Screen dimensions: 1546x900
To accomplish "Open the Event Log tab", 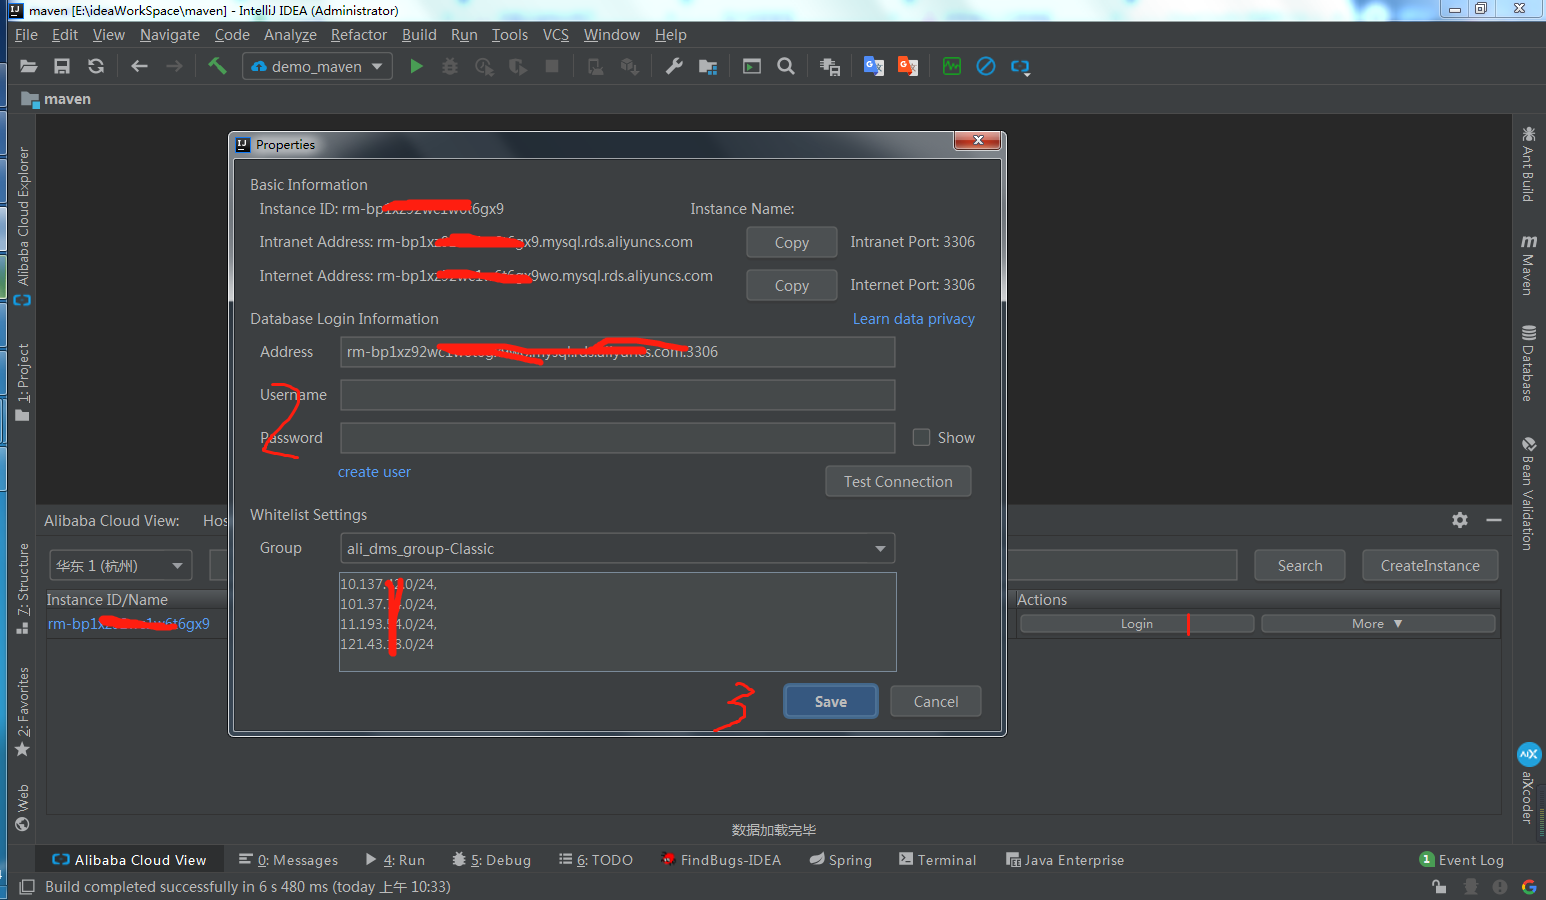I will pyautogui.click(x=1461, y=860).
